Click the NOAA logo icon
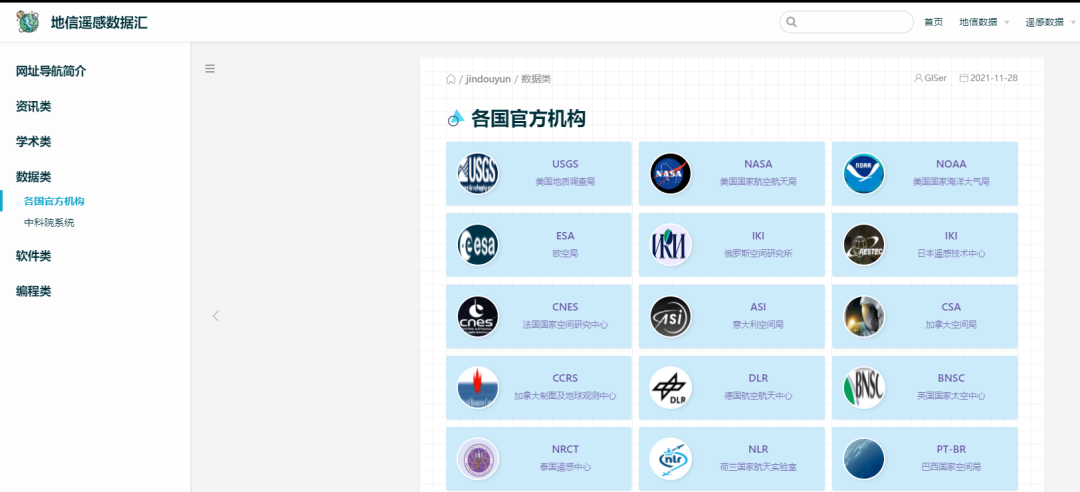Viewport: 1080px width, 492px height. click(x=864, y=173)
